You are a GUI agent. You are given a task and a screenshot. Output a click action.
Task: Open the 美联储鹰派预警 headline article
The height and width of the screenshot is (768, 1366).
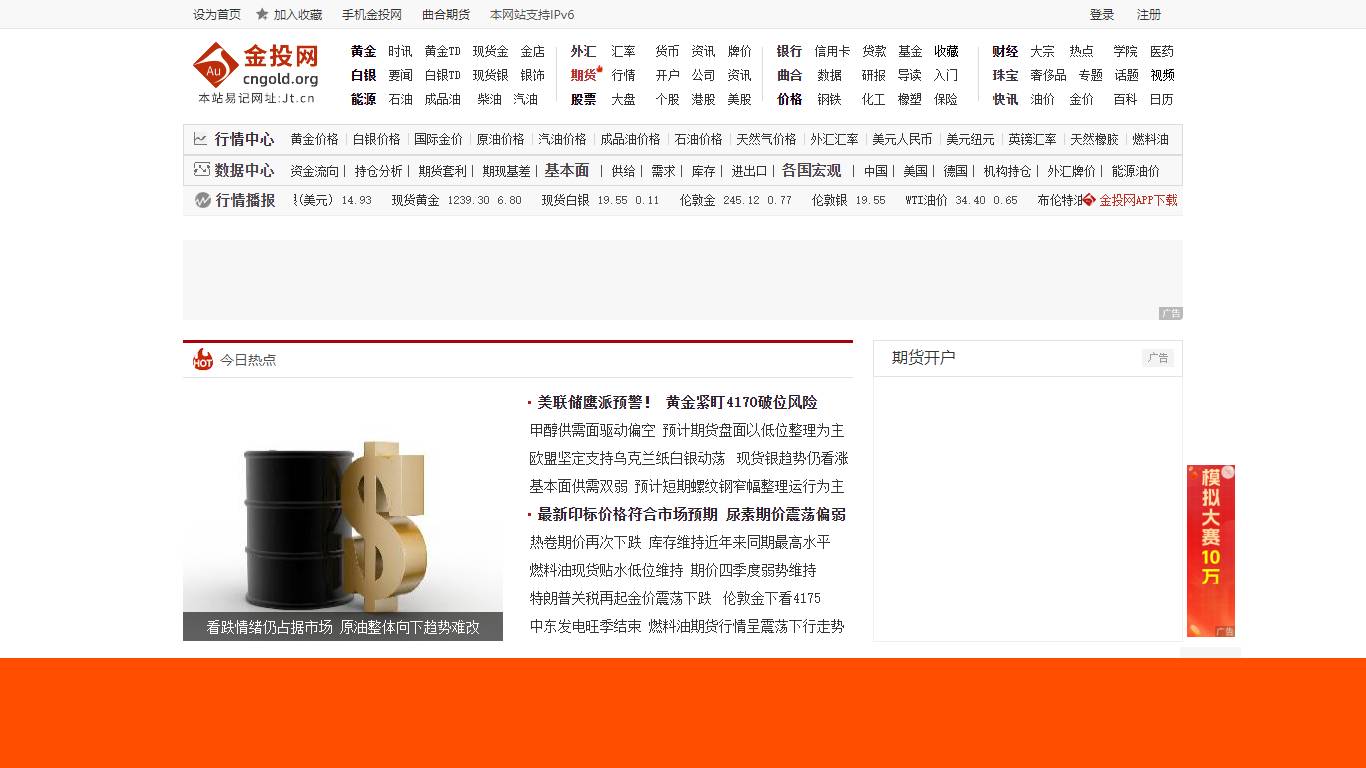point(677,402)
